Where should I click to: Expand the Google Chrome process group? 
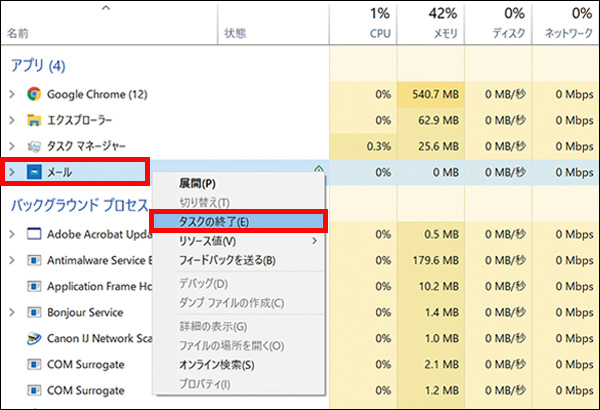point(12,94)
